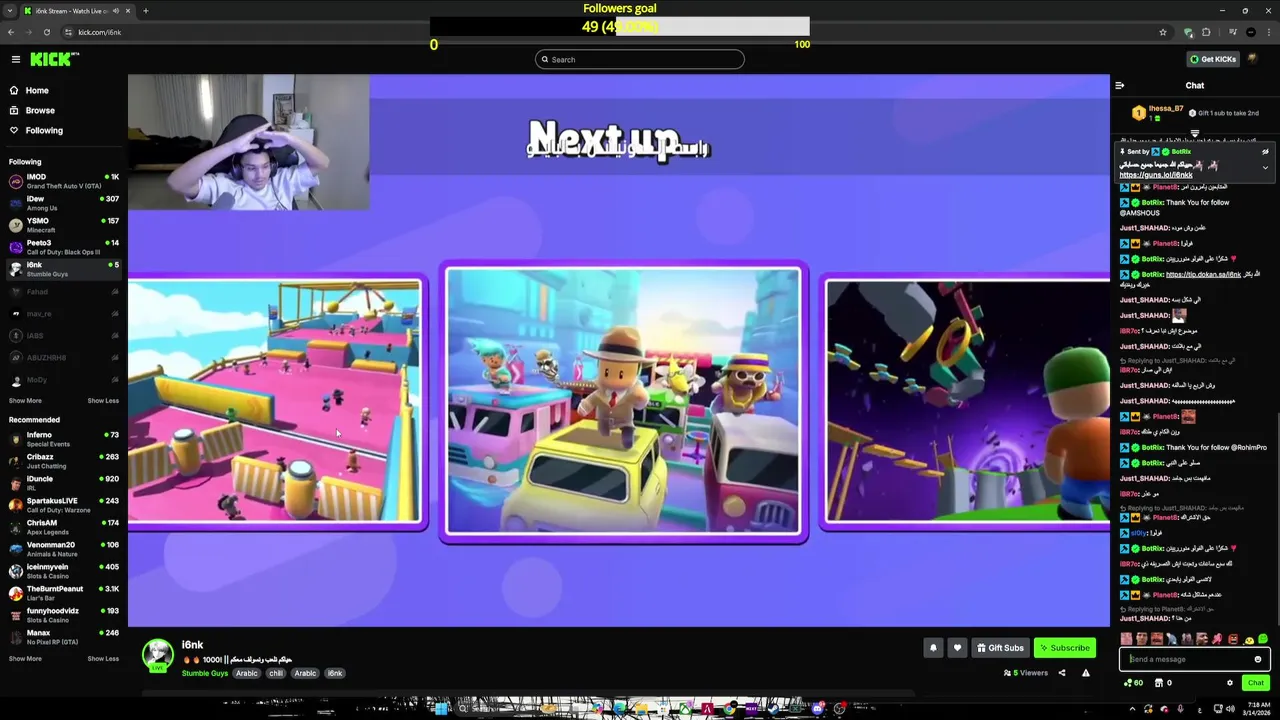Collapse the chat panel
This screenshot has width=1280, height=720.
(x=1120, y=85)
